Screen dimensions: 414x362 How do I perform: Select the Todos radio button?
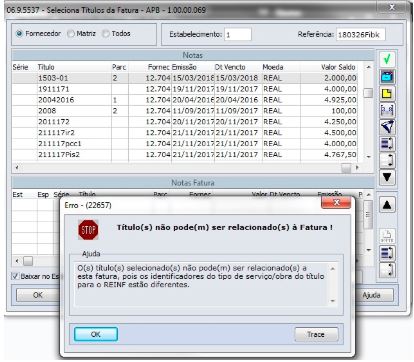click(x=106, y=34)
